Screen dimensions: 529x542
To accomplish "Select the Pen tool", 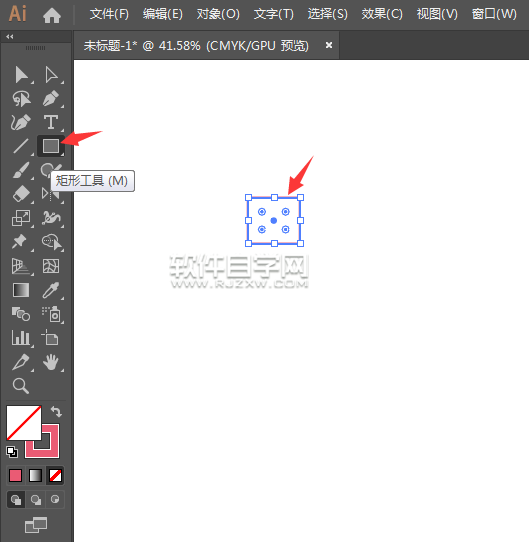I will click(x=51, y=99).
